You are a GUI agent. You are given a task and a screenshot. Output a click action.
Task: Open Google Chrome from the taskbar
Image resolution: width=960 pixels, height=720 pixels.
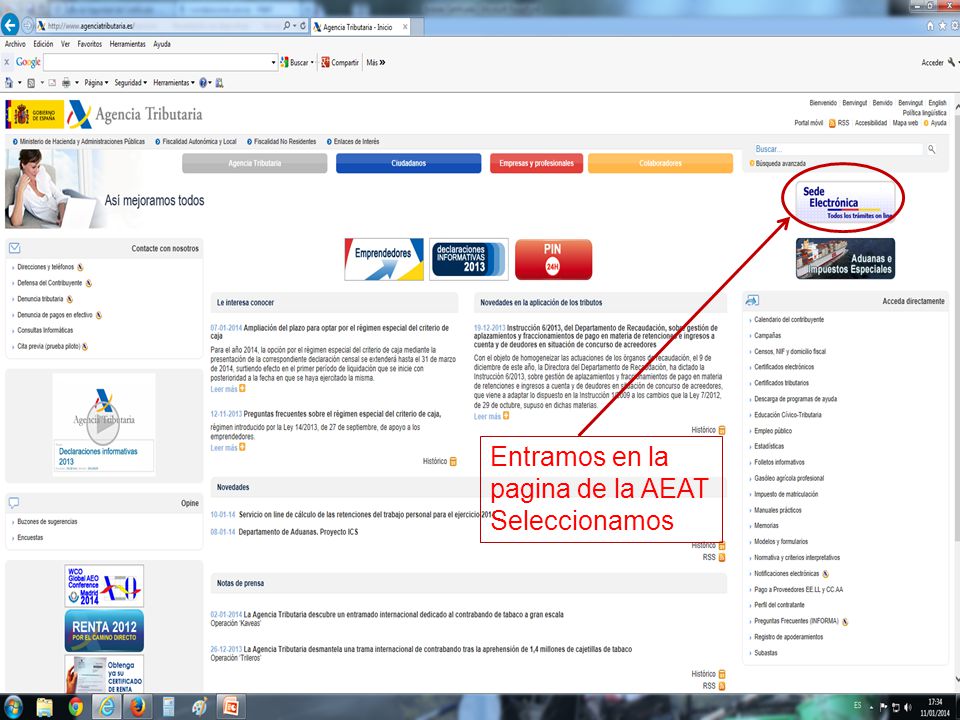tap(76, 707)
